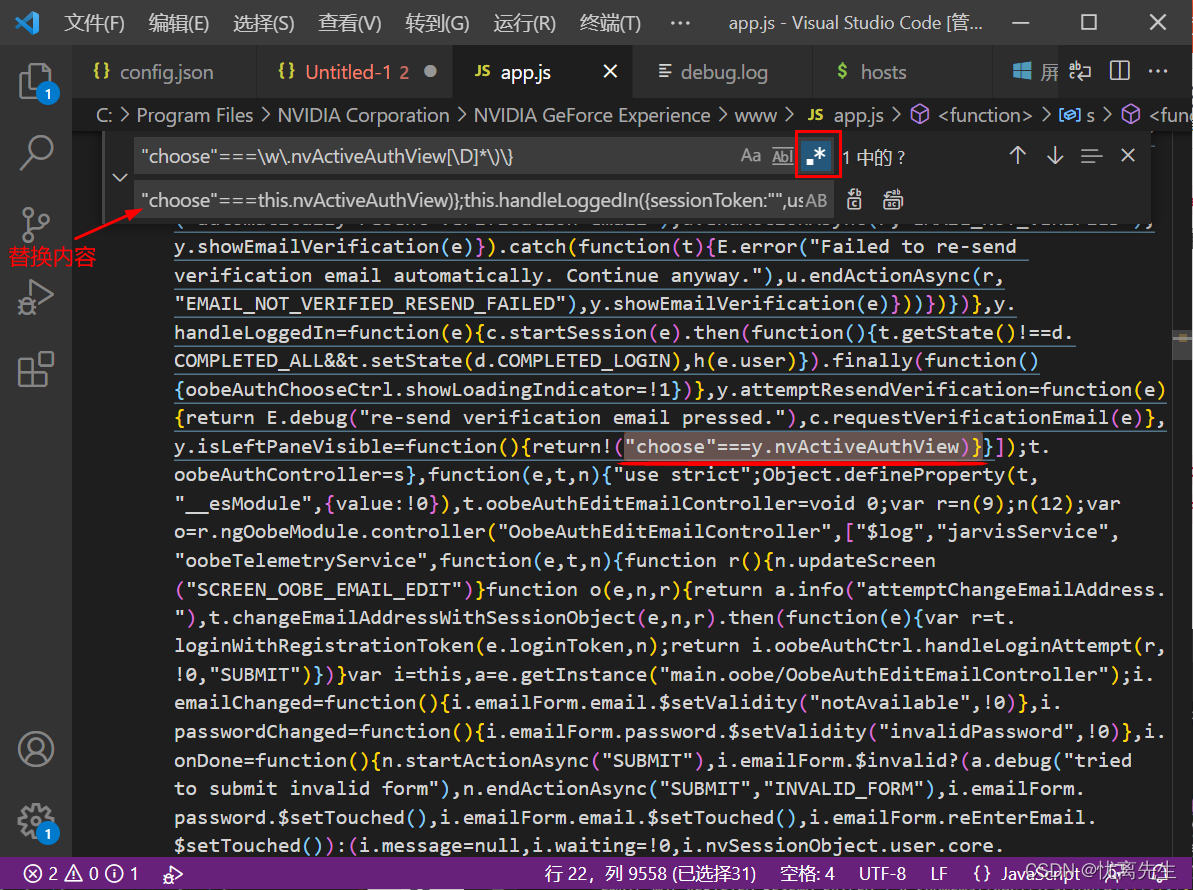Open the 编辑(E) menu

(179, 24)
